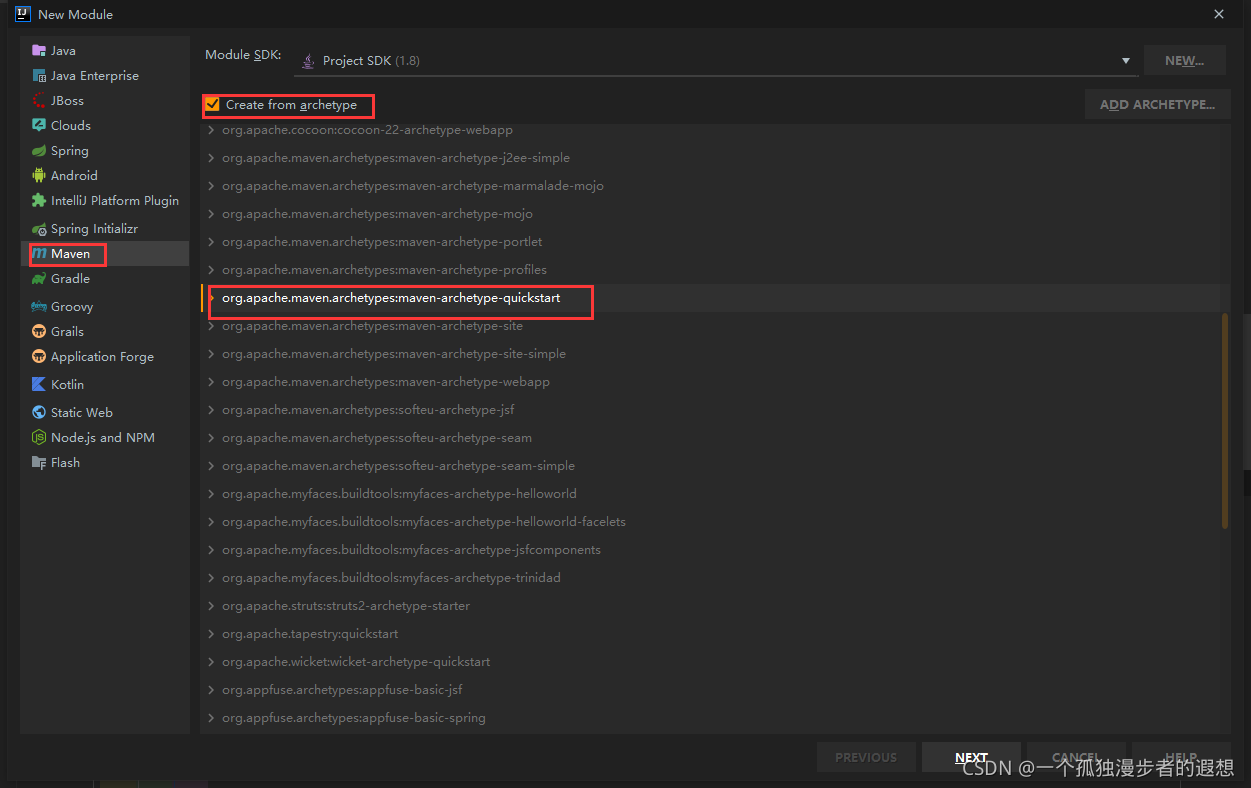The width and height of the screenshot is (1251, 788).
Task: Select Java in module type list
Action: point(104,50)
